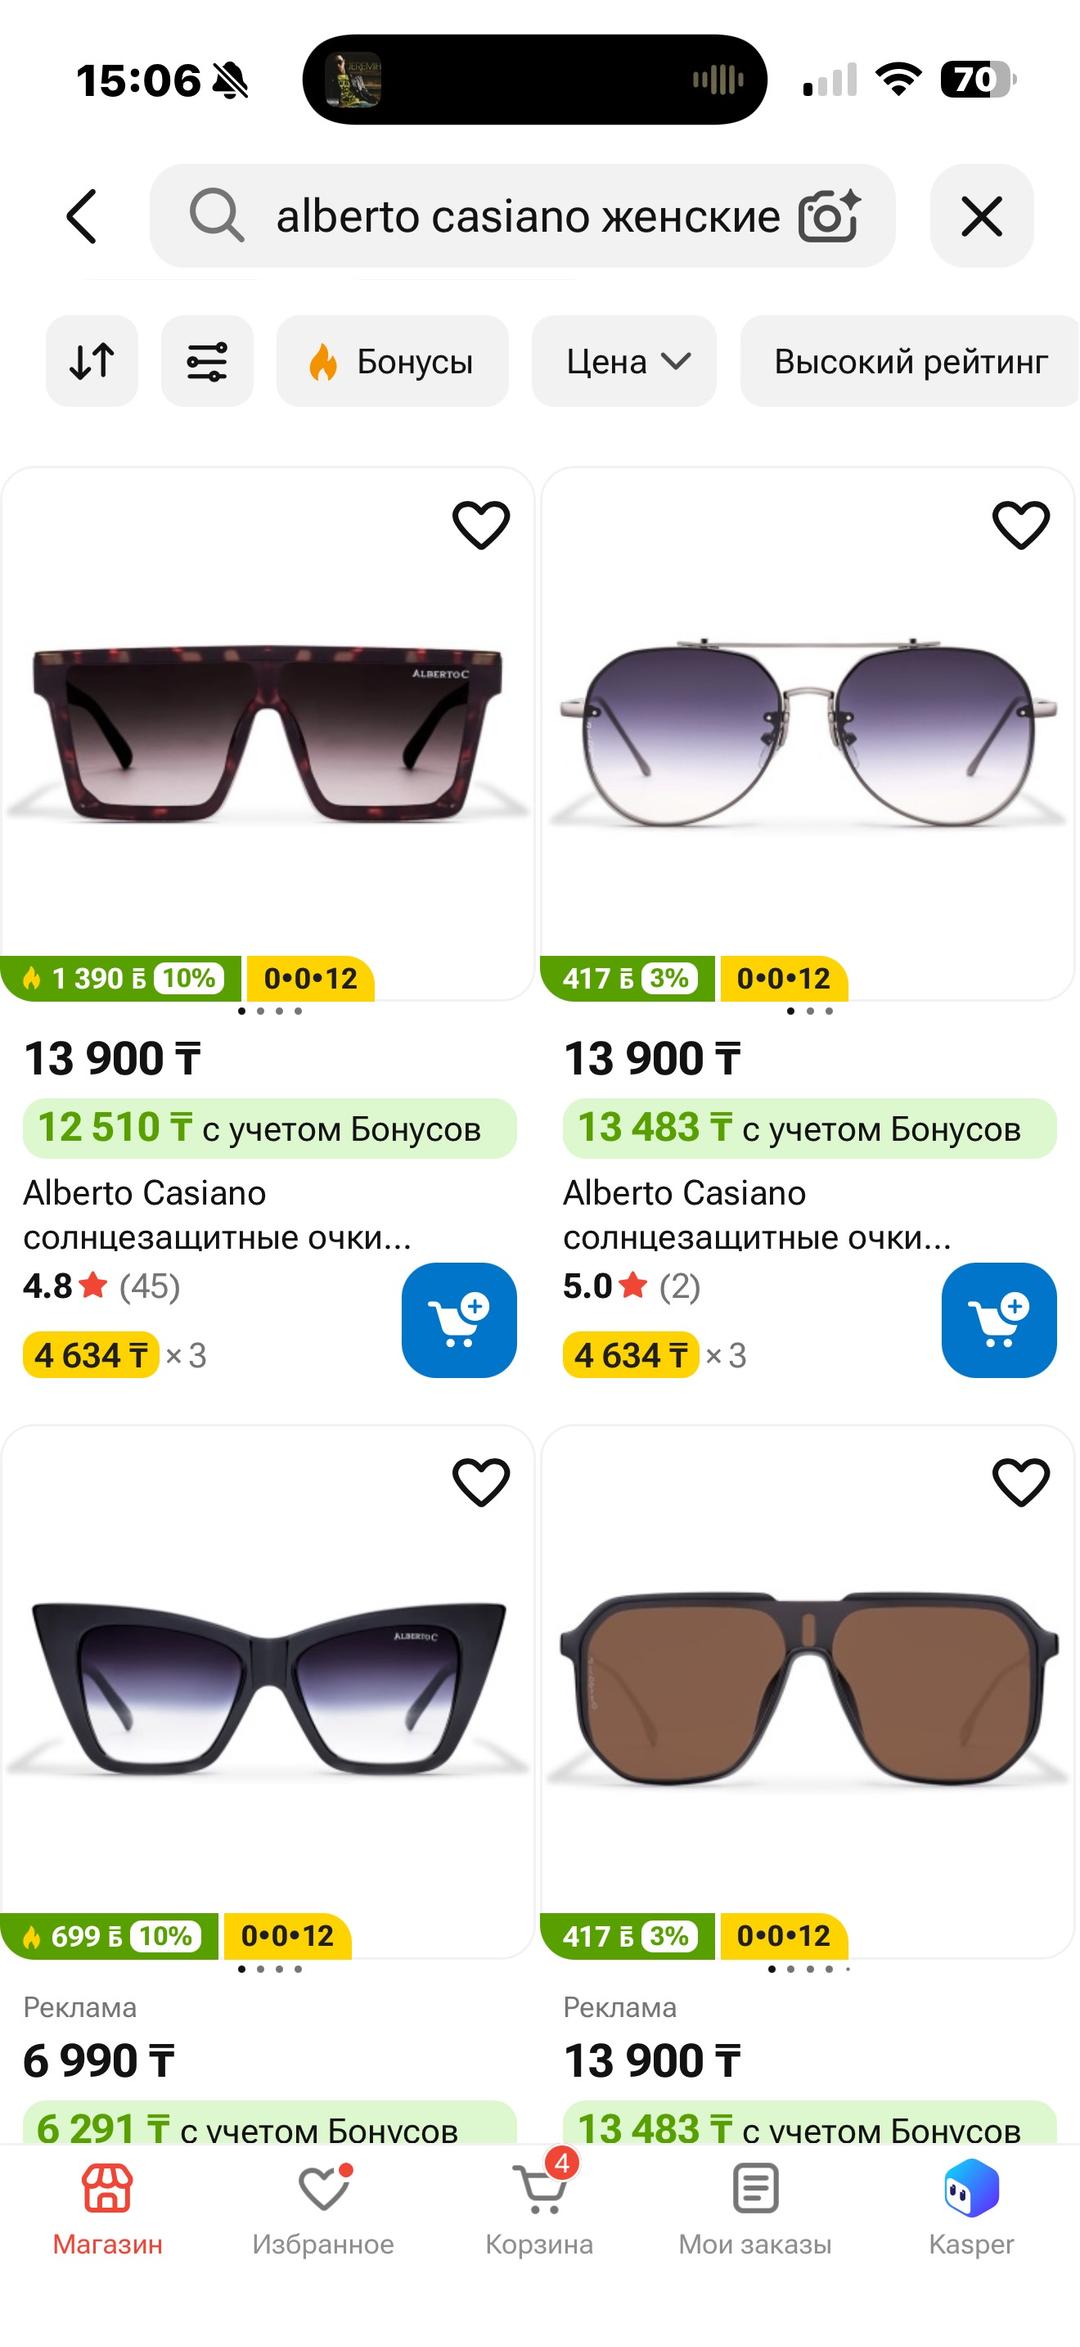Screen dimensions: 1080x2347
Task: Add 4.8-rated sunglasses to cart
Action: (459, 1320)
